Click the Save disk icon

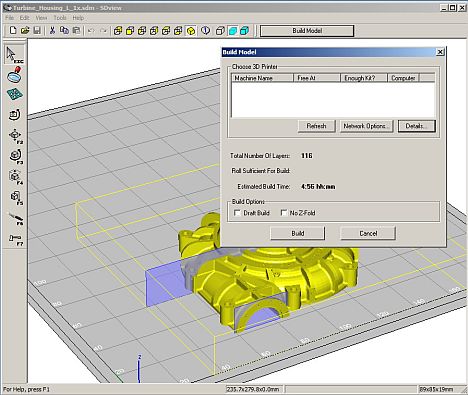tap(37, 31)
